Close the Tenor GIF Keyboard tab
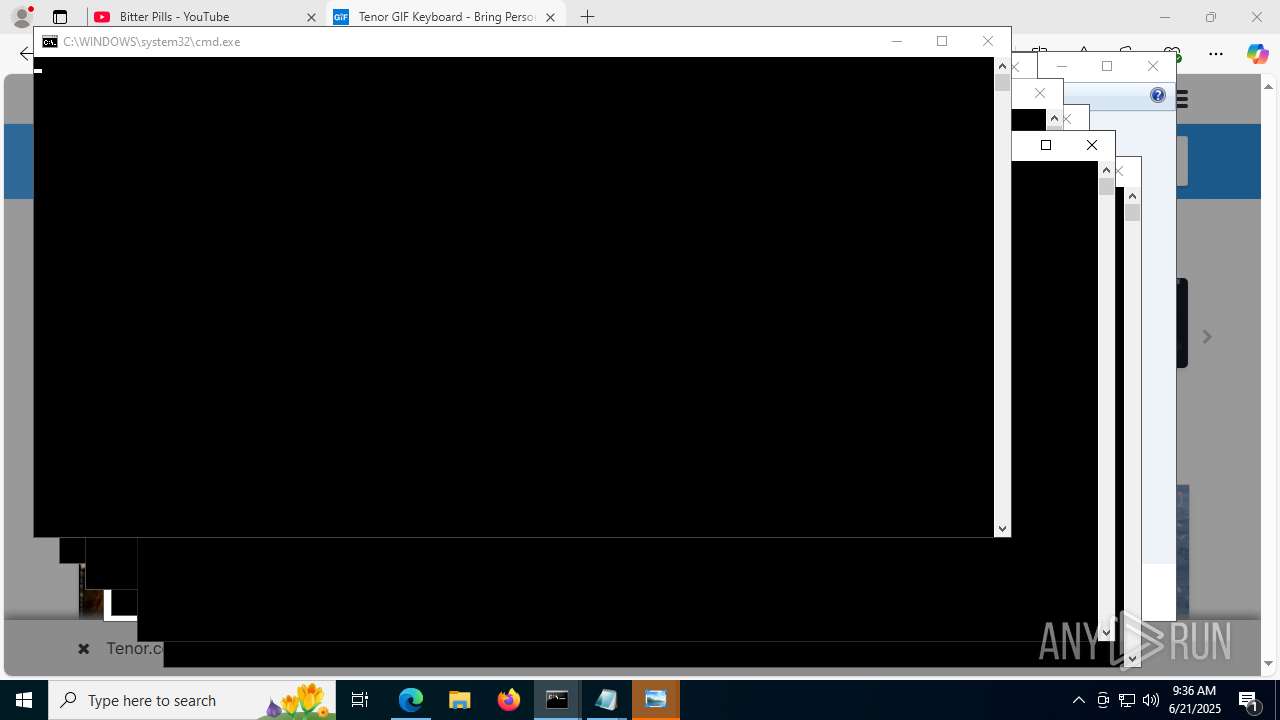Viewport: 1280px width, 720px height. tap(550, 17)
